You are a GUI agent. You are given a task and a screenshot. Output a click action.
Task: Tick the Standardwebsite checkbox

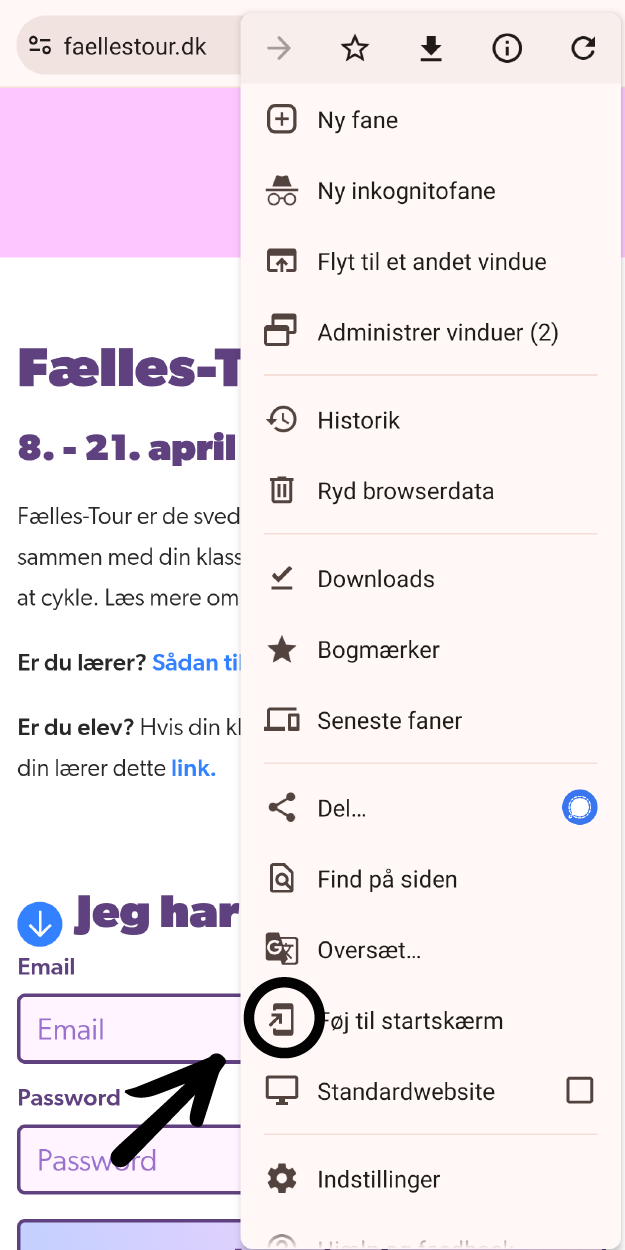coord(580,1090)
